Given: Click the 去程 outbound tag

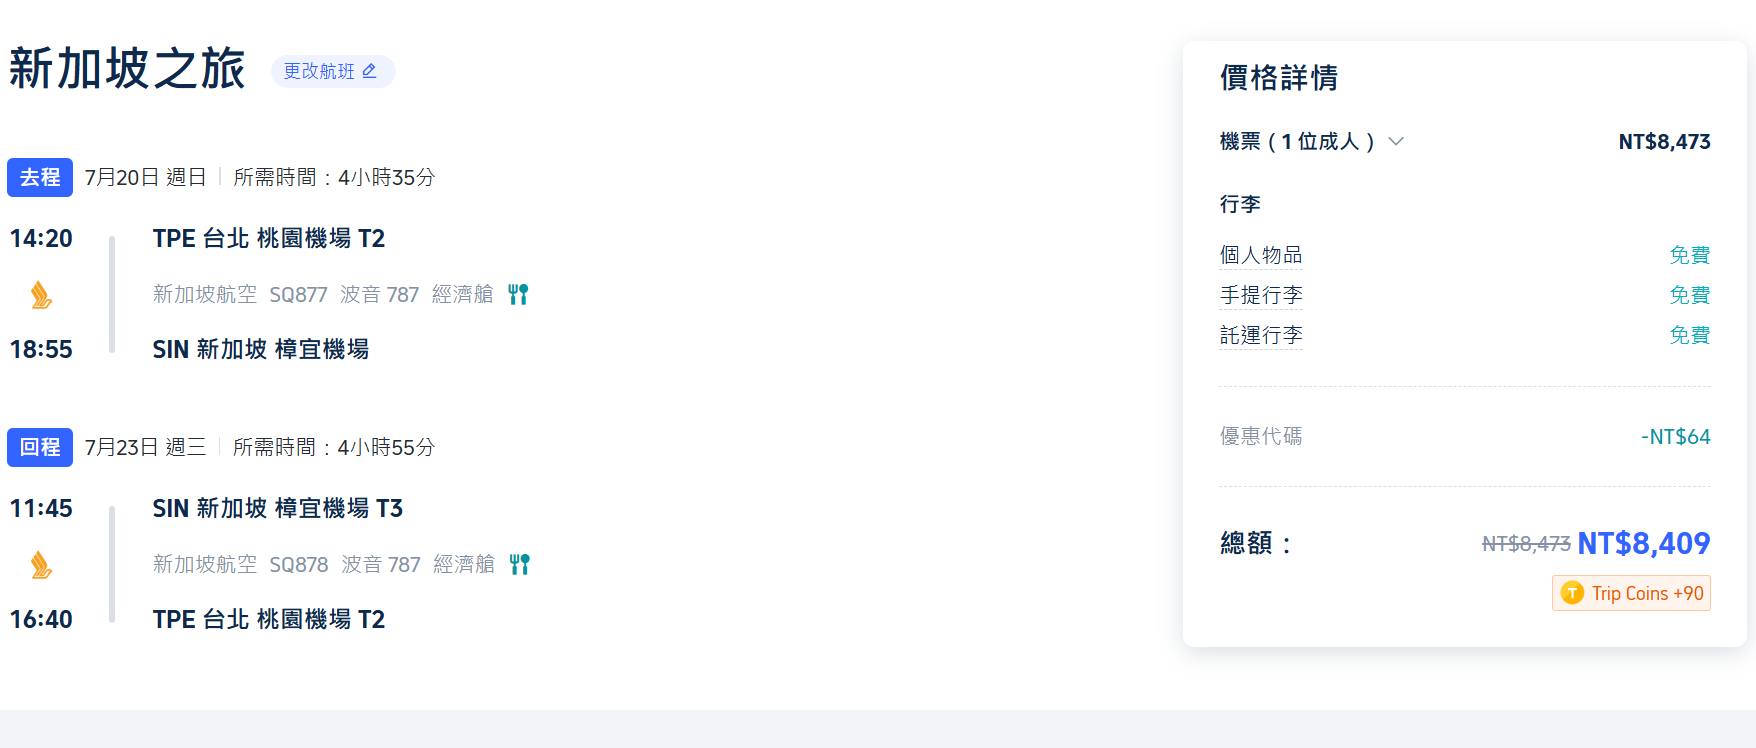Looking at the screenshot, I should pos(40,177).
